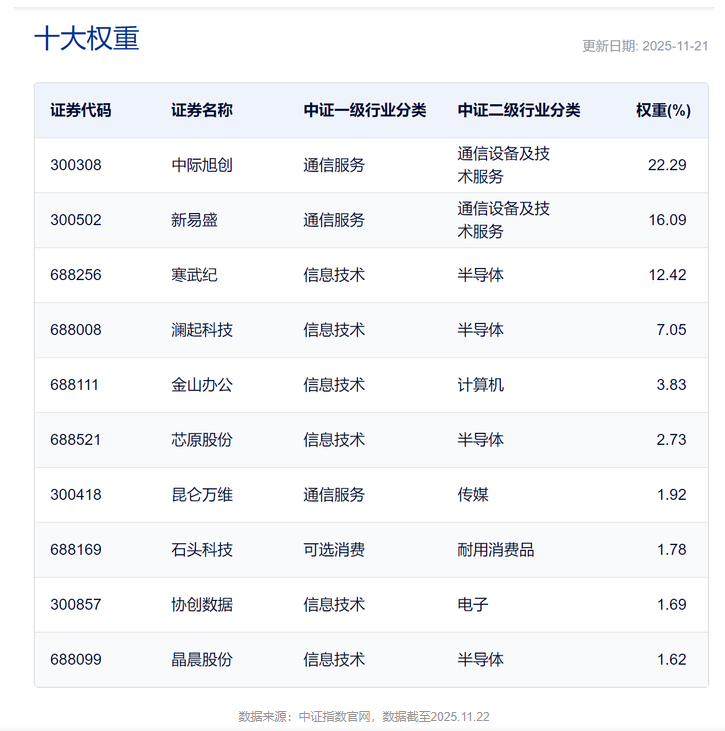Select security name 寒武纪

[194, 275]
